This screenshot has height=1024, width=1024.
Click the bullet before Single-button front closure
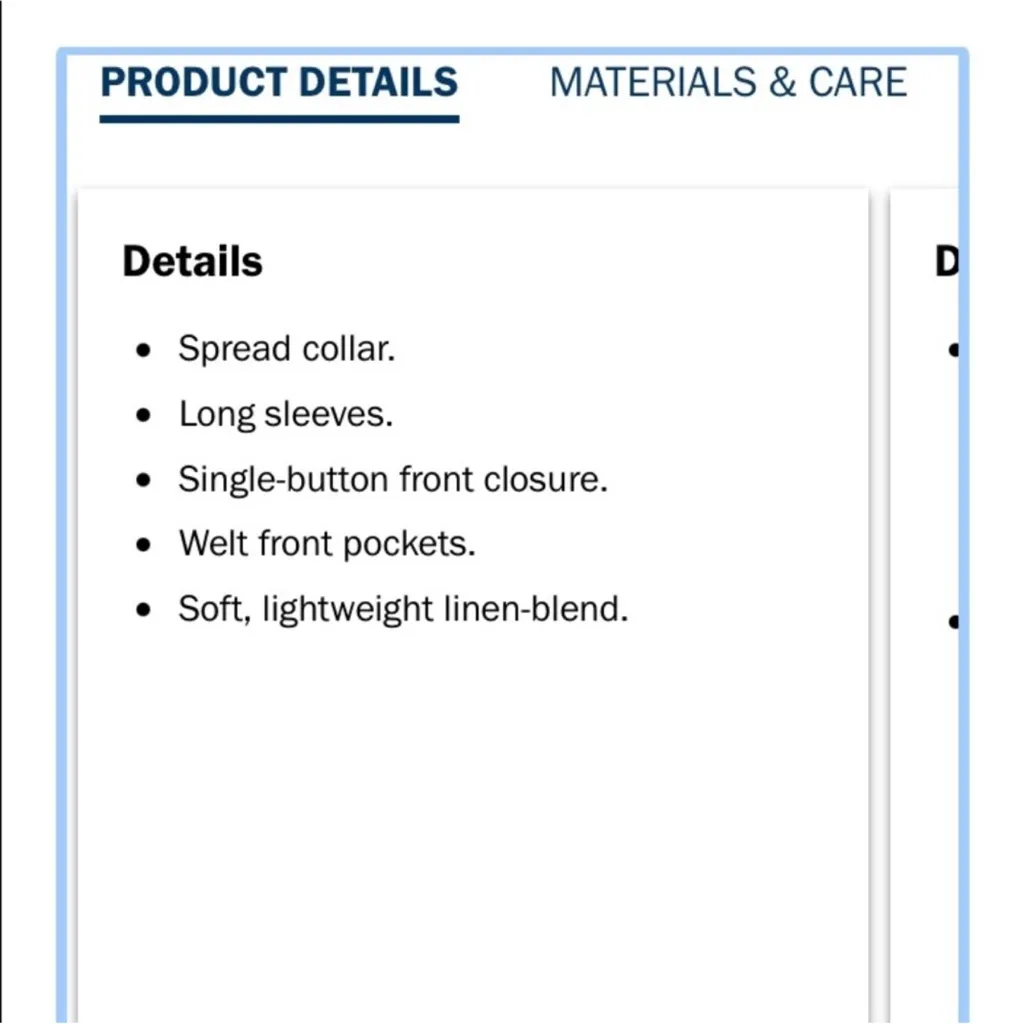[x=145, y=480]
